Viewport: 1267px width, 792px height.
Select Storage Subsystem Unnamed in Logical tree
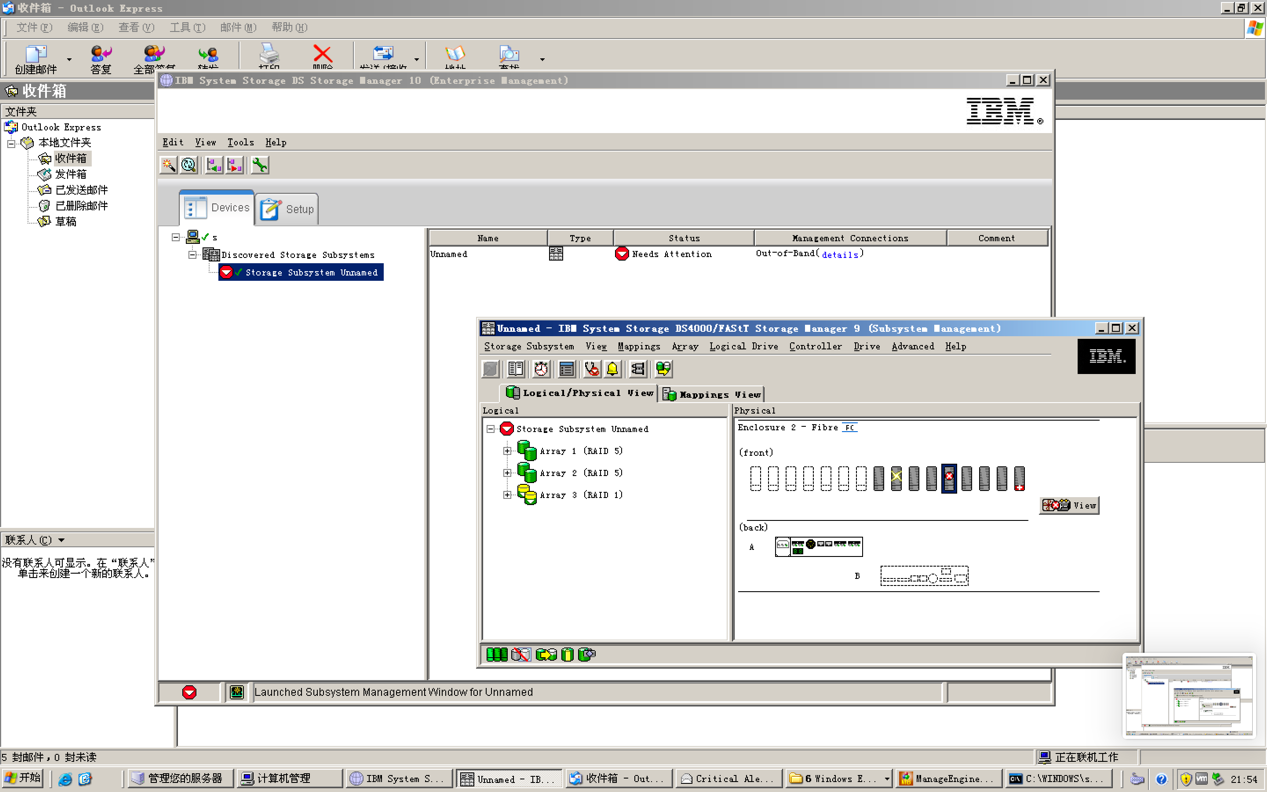coord(581,429)
